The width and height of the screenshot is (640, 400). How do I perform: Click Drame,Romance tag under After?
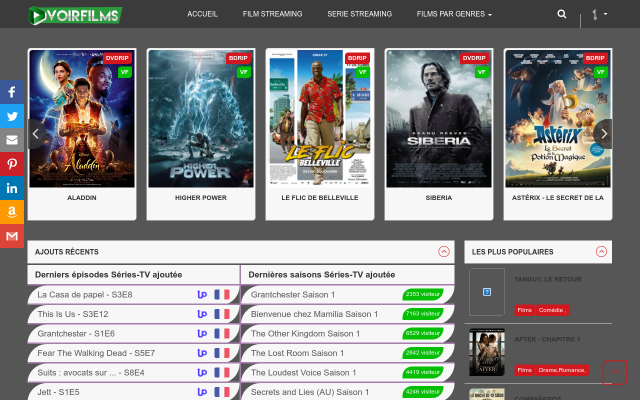click(x=562, y=370)
